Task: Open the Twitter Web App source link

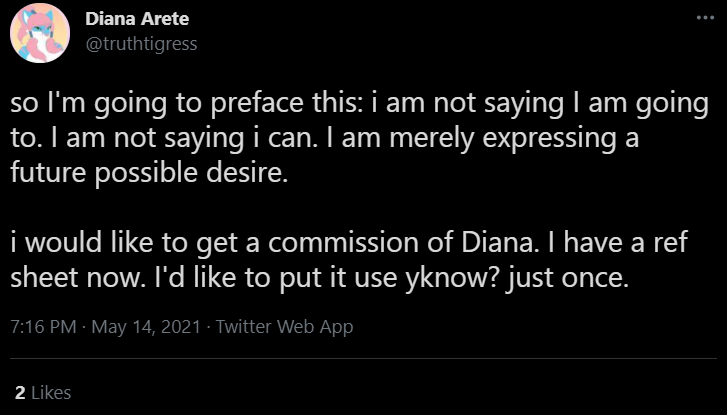Action: pos(285,327)
